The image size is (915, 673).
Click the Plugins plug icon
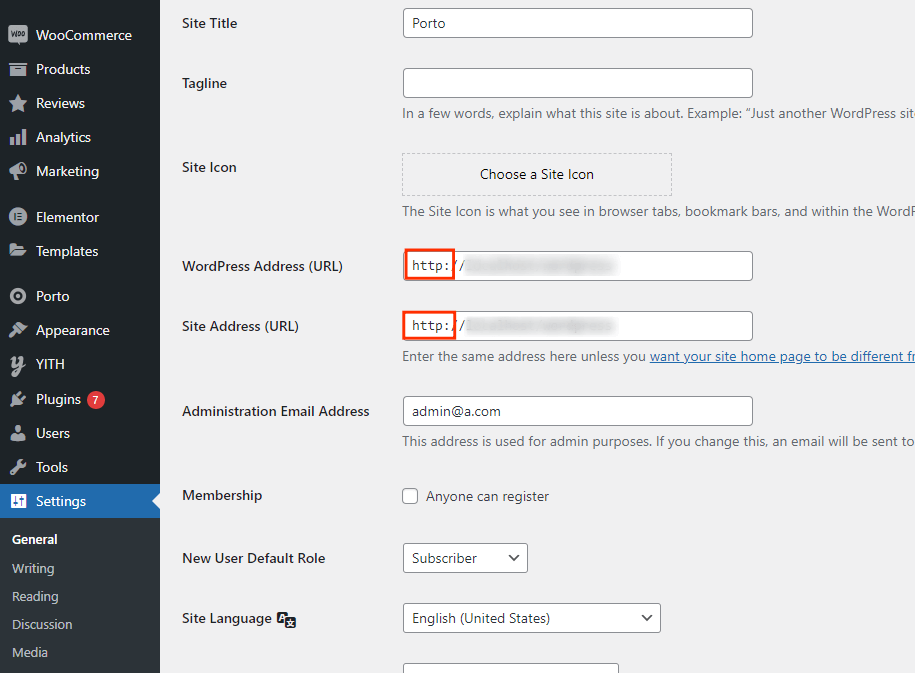[x=18, y=399]
